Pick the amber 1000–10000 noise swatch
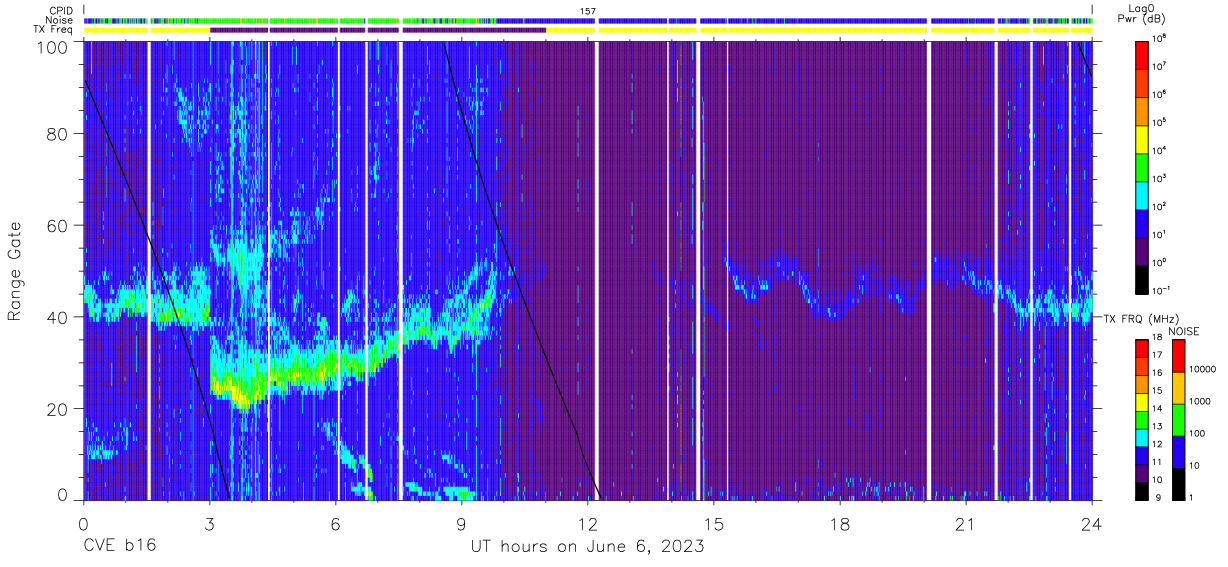1228x567 pixels. click(x=1178, y=388)
